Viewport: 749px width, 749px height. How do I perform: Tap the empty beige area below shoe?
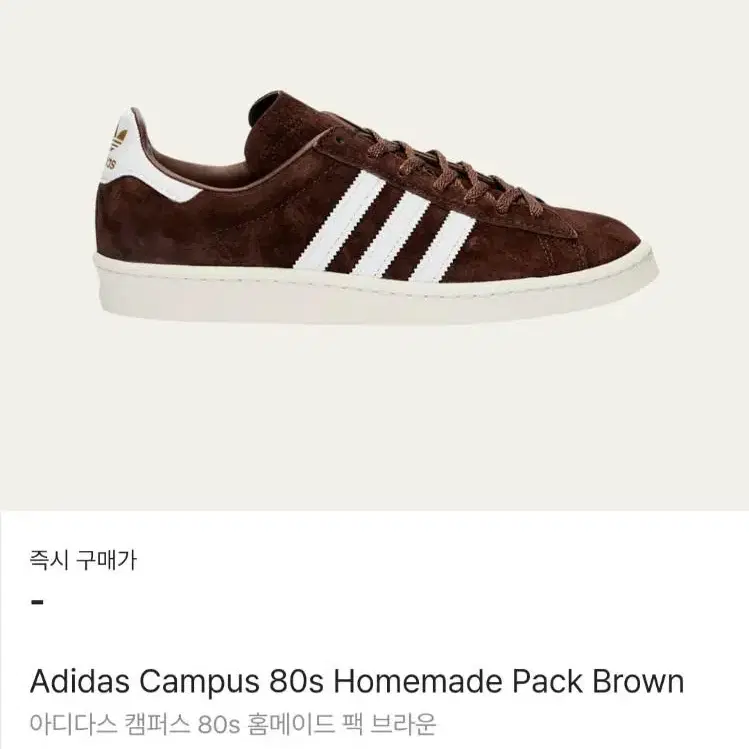click(374, 416)
